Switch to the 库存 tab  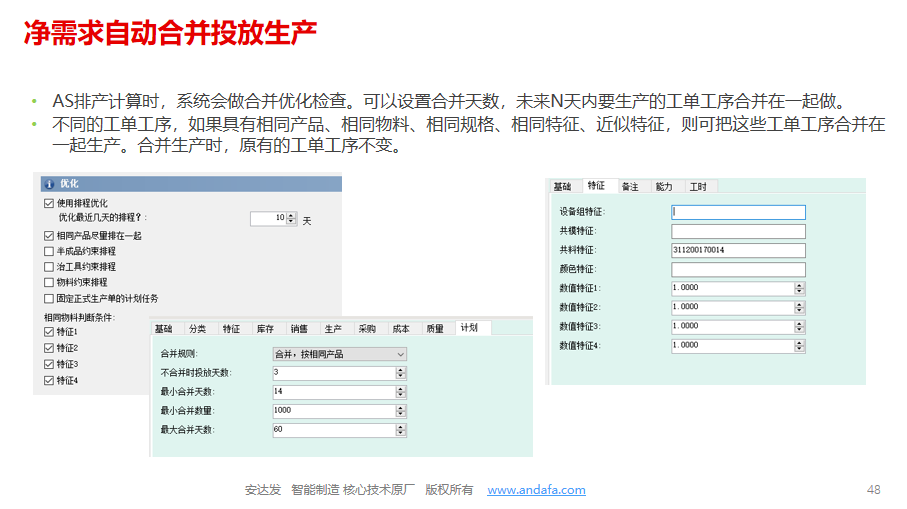pos(265,328)
